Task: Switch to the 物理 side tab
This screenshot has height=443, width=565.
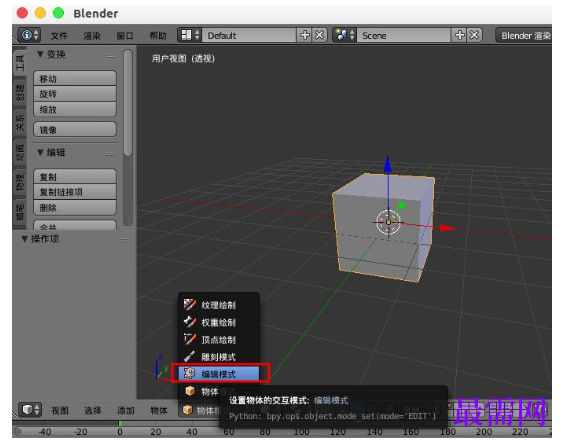Action: [20, 182]
